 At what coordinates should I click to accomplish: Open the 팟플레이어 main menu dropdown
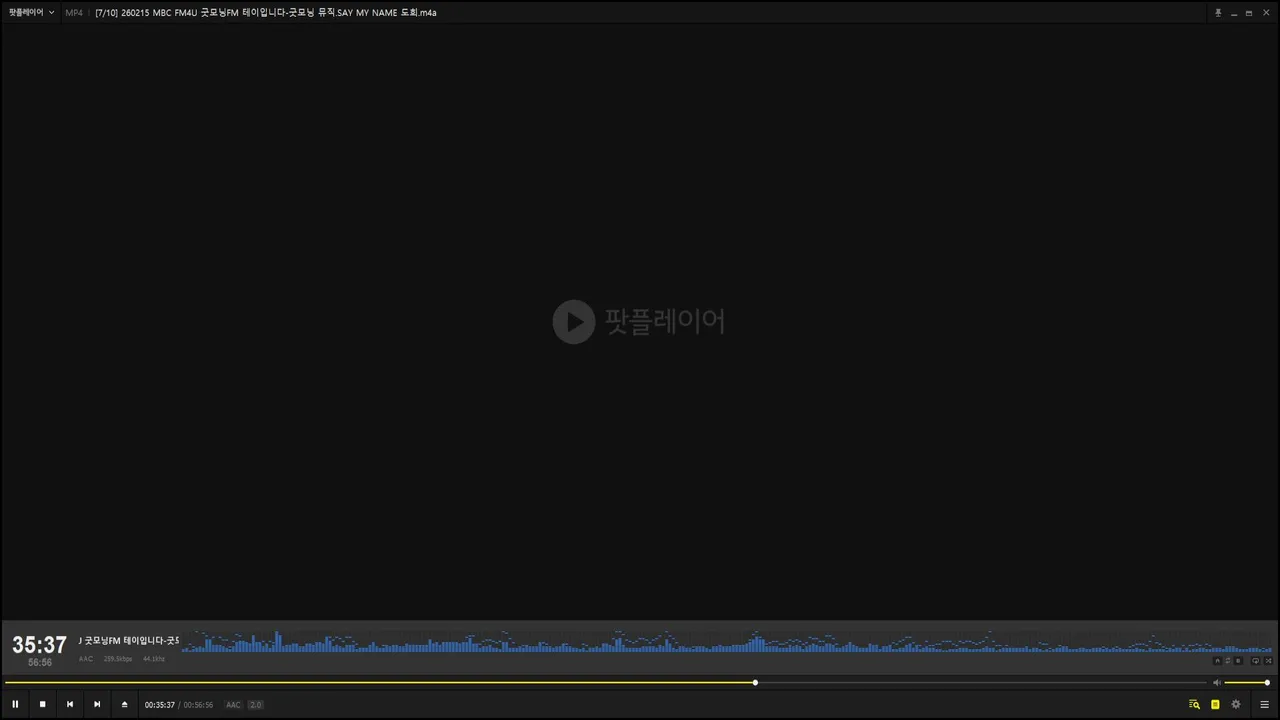(32, 13)
